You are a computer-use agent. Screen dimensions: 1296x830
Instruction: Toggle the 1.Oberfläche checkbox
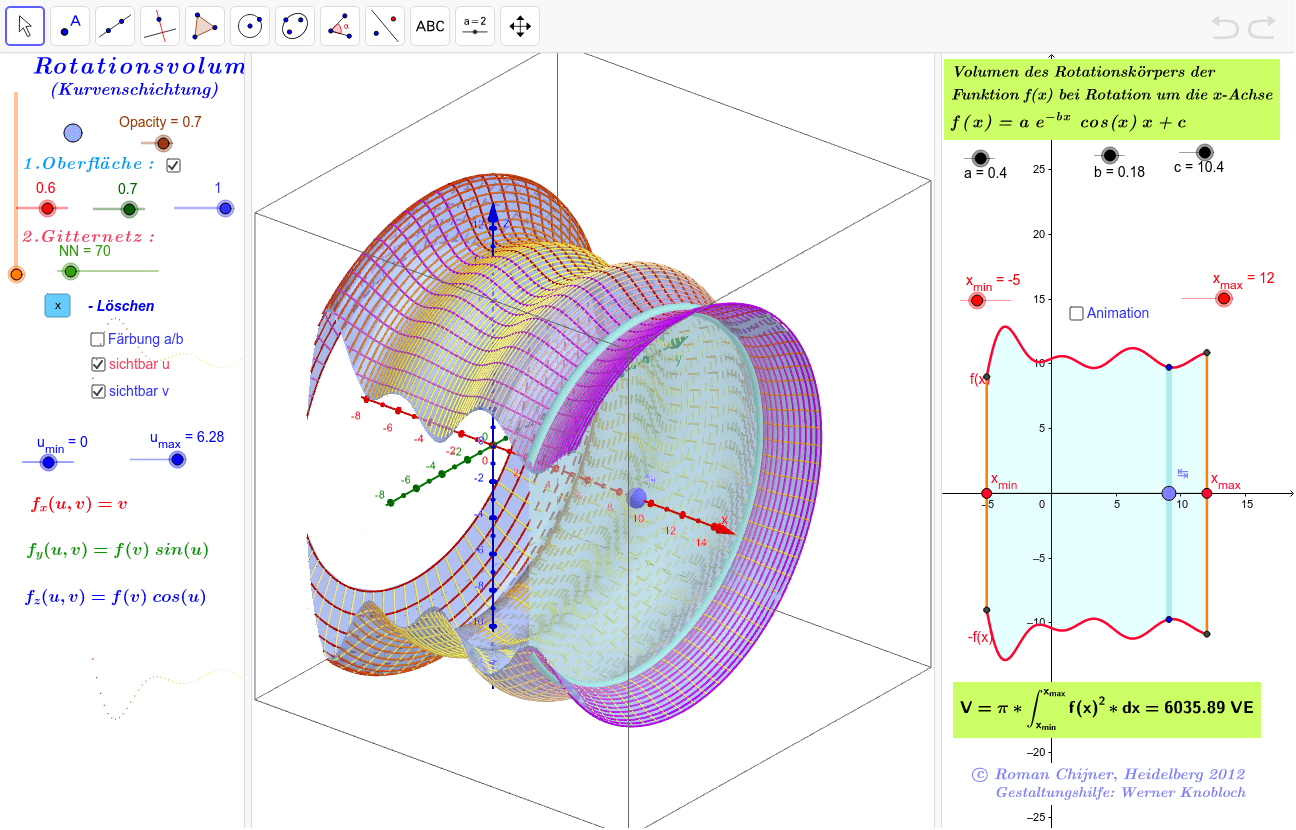point(174,165)
